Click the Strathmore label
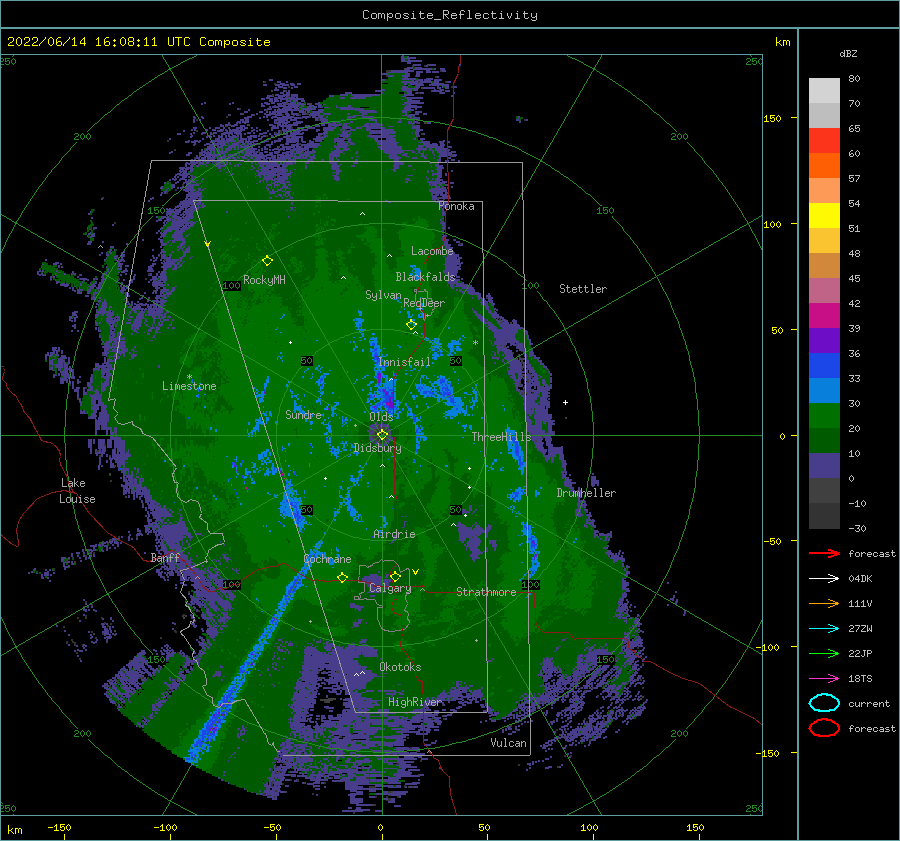900x841 pixels. coord(486,592)
